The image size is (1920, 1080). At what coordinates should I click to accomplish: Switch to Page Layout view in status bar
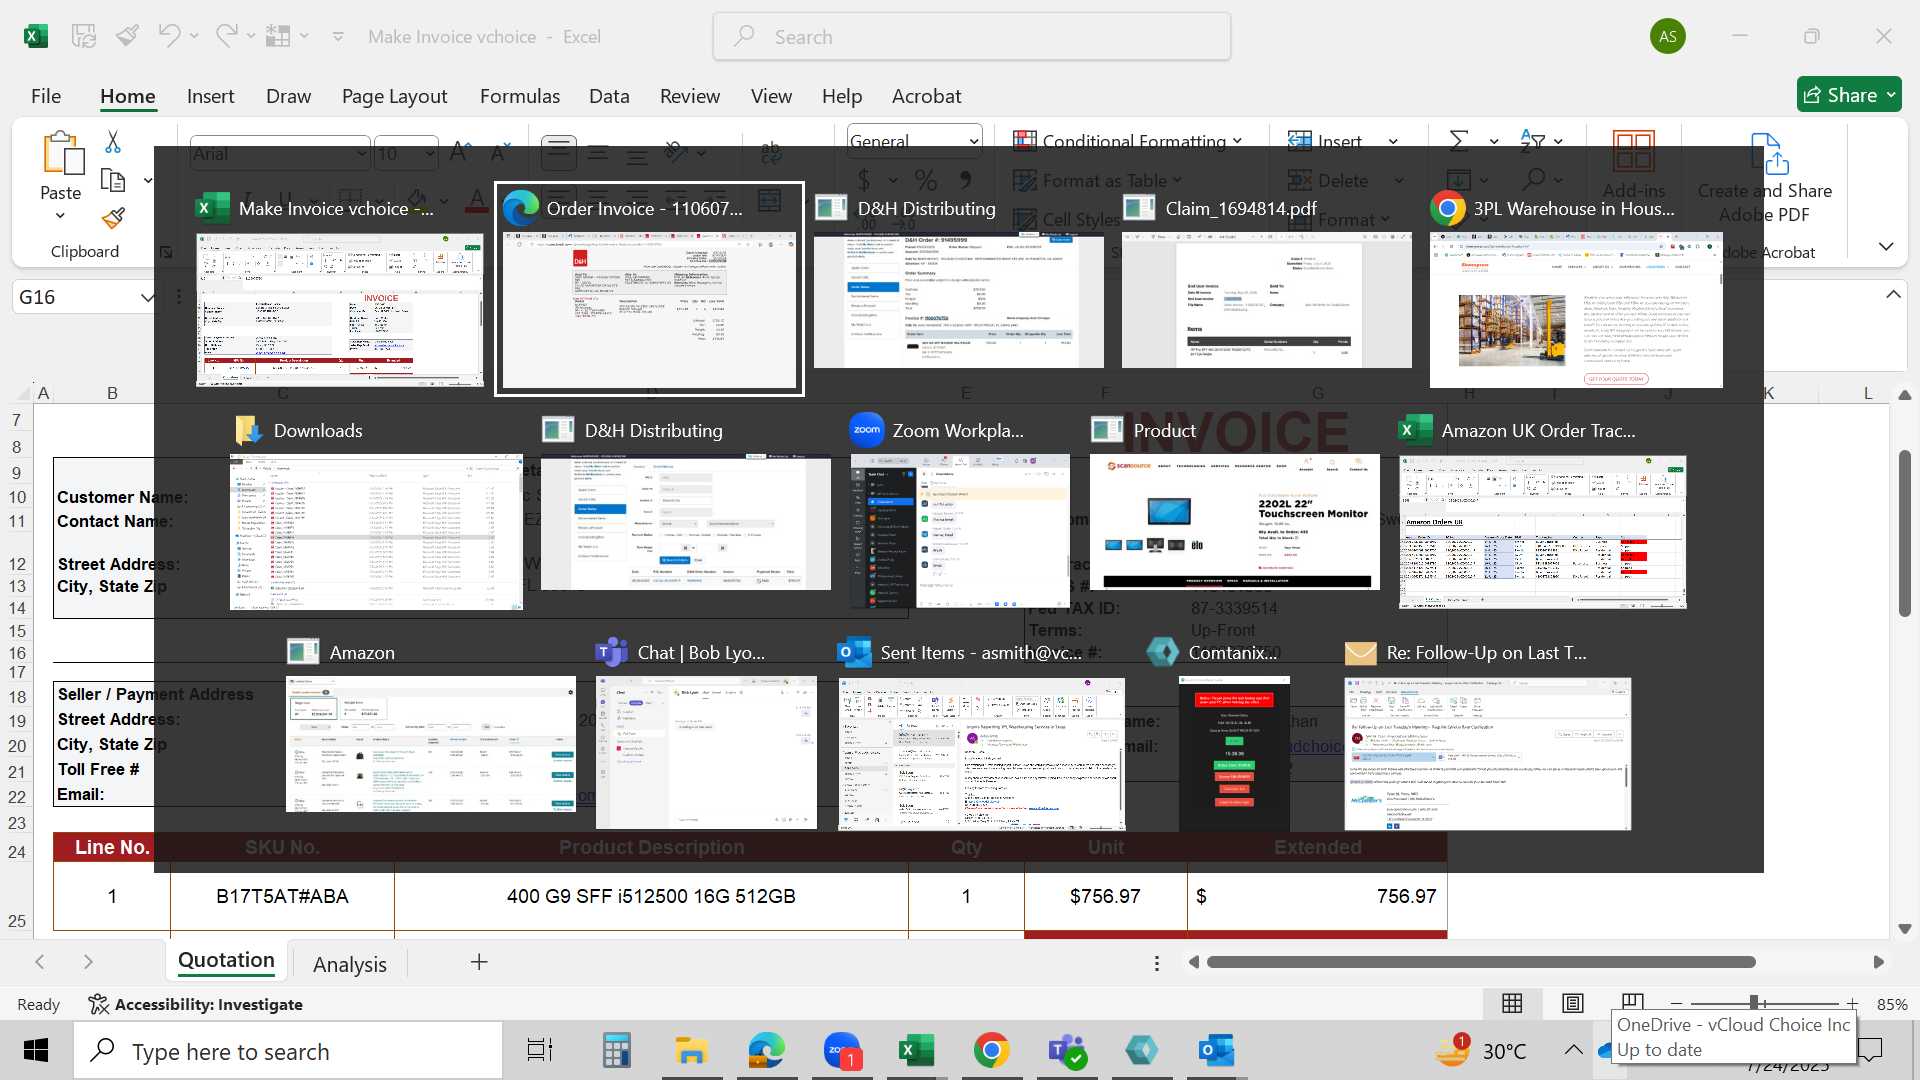pos(1572,1003)
